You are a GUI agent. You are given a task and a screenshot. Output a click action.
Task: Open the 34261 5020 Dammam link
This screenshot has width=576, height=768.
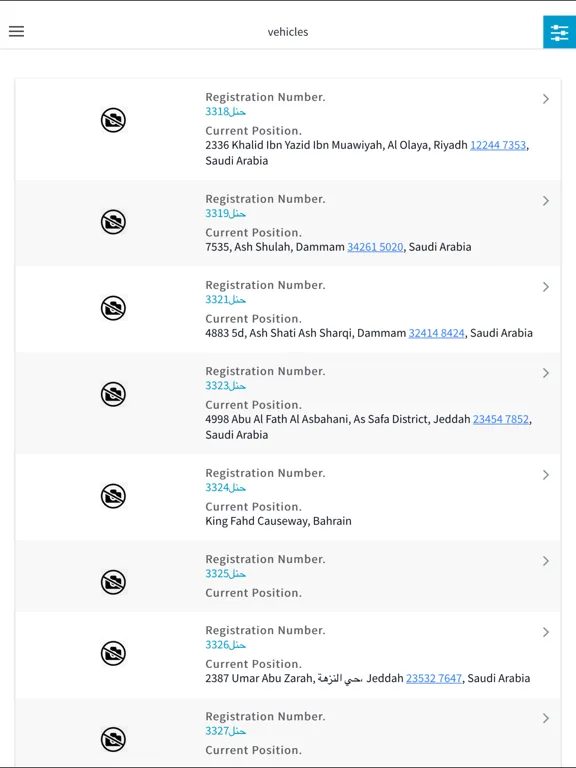coord(375,247)
